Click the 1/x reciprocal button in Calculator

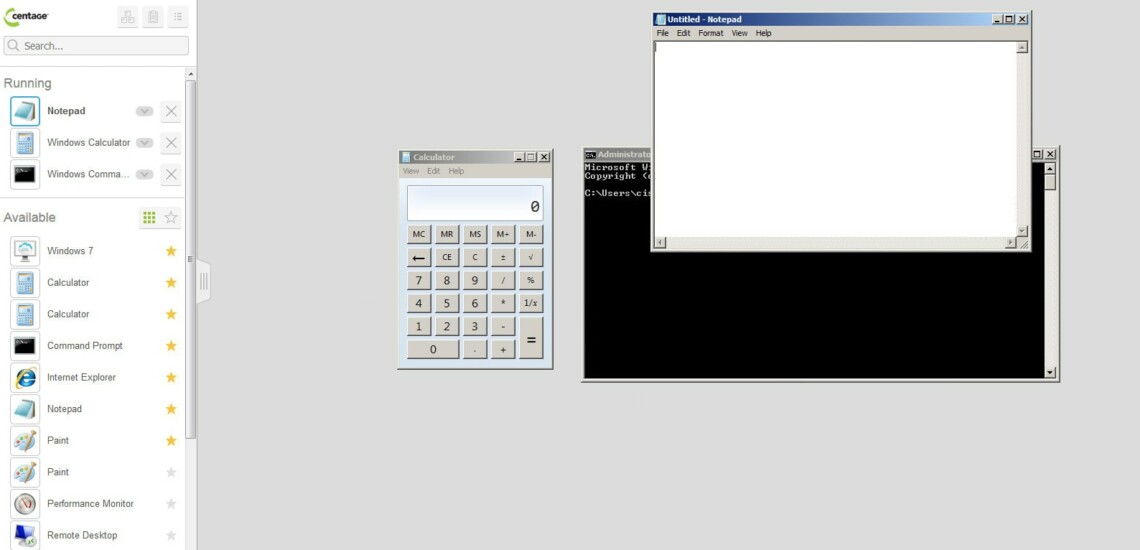point(531,303)
